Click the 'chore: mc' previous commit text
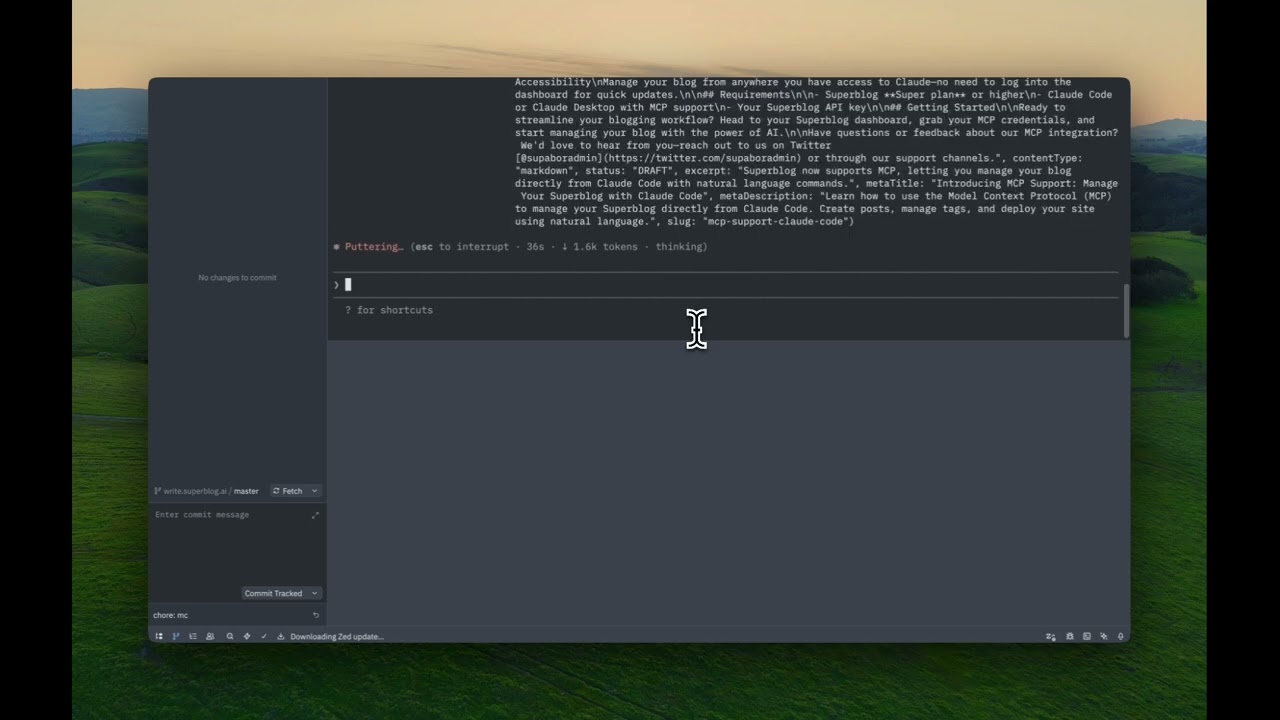1280x720 pixels. [x=170, y=615]
